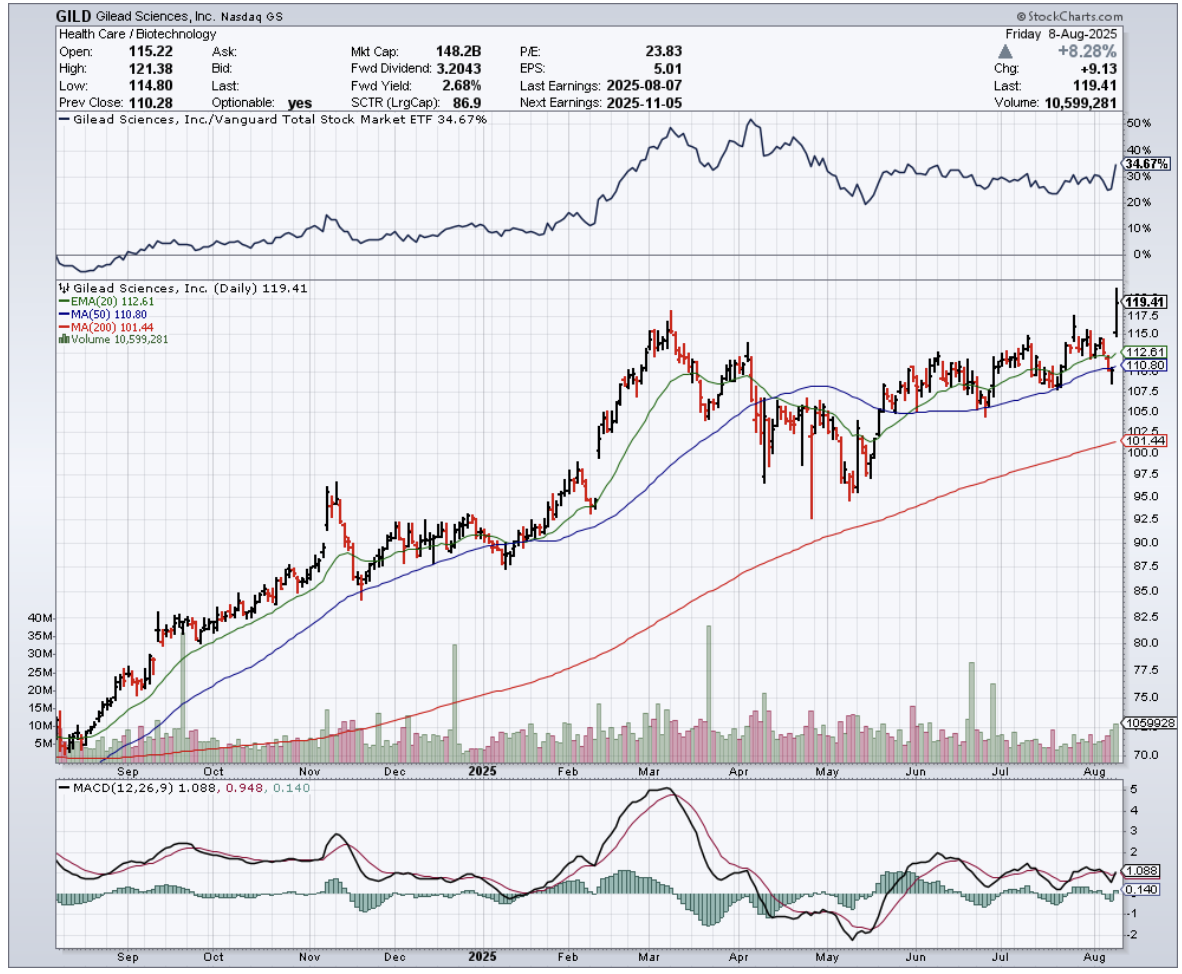Viewport: 1182px width, 974px height.
Task: Click the StockCharts.com watermark link
Action: coord(1074,17)
